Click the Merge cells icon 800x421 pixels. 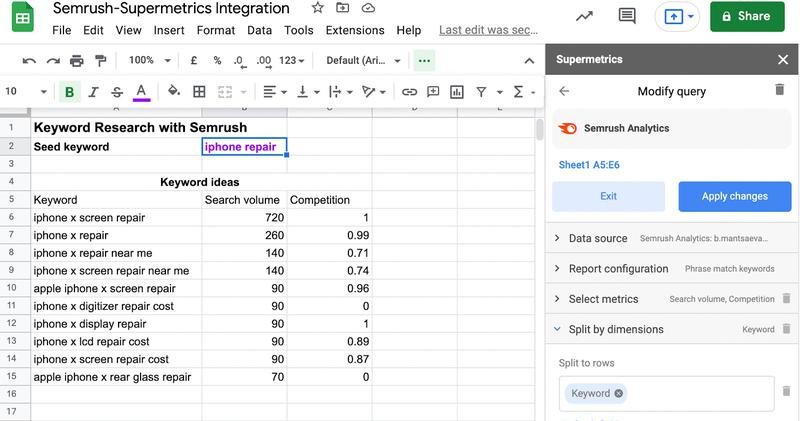pos(224,92)
